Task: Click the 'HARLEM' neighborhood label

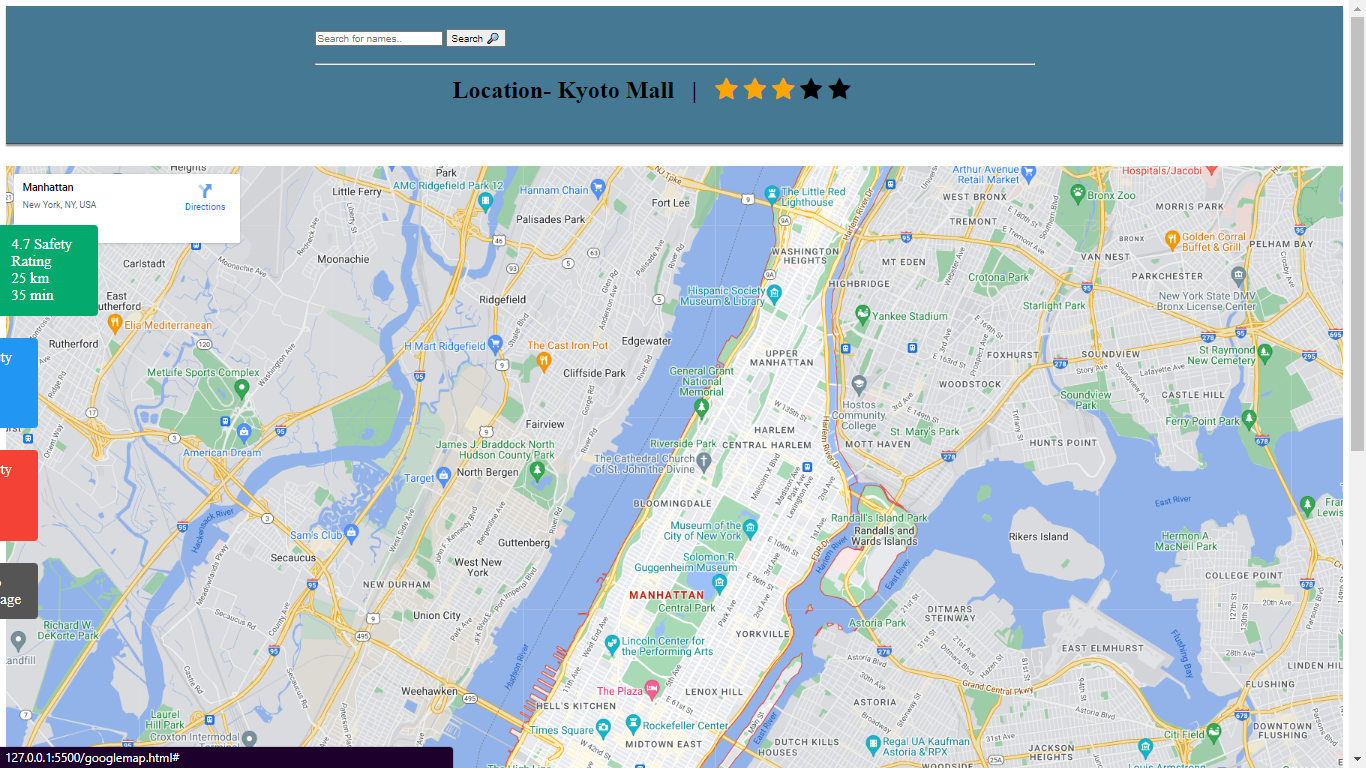Action: [x=773, y=430]
